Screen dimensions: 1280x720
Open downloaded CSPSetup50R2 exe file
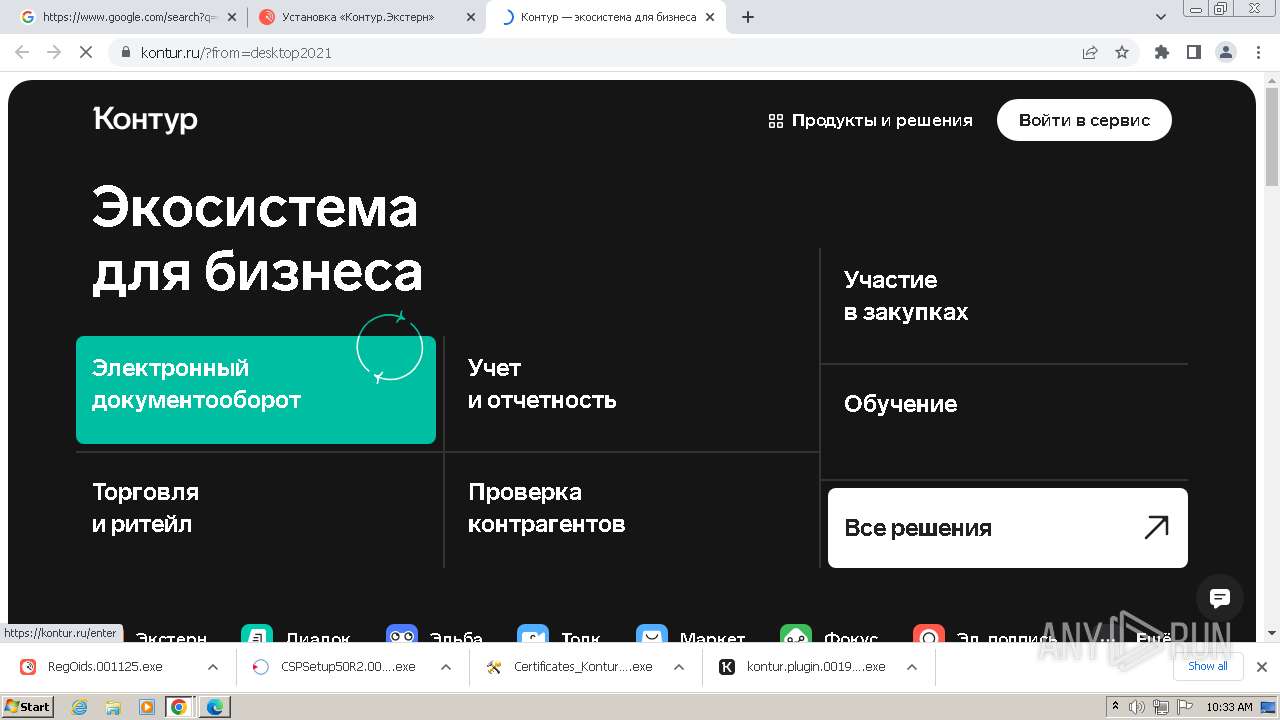(335, 667)
